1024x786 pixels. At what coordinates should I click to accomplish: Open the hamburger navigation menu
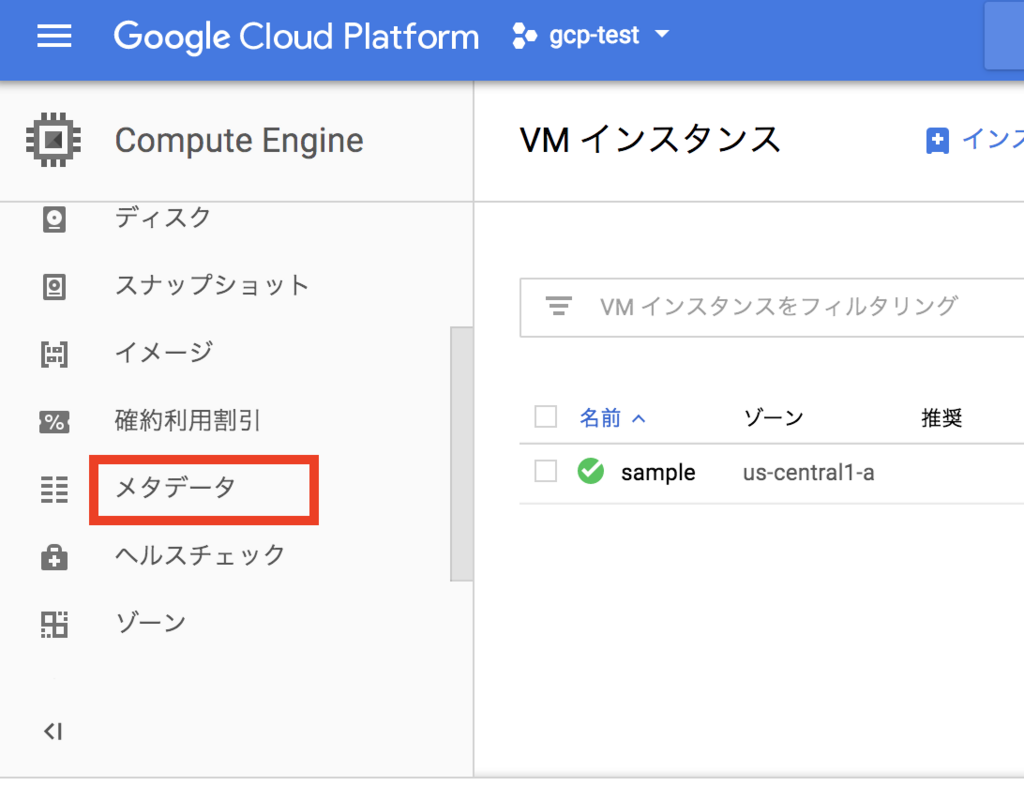[54, 36]
